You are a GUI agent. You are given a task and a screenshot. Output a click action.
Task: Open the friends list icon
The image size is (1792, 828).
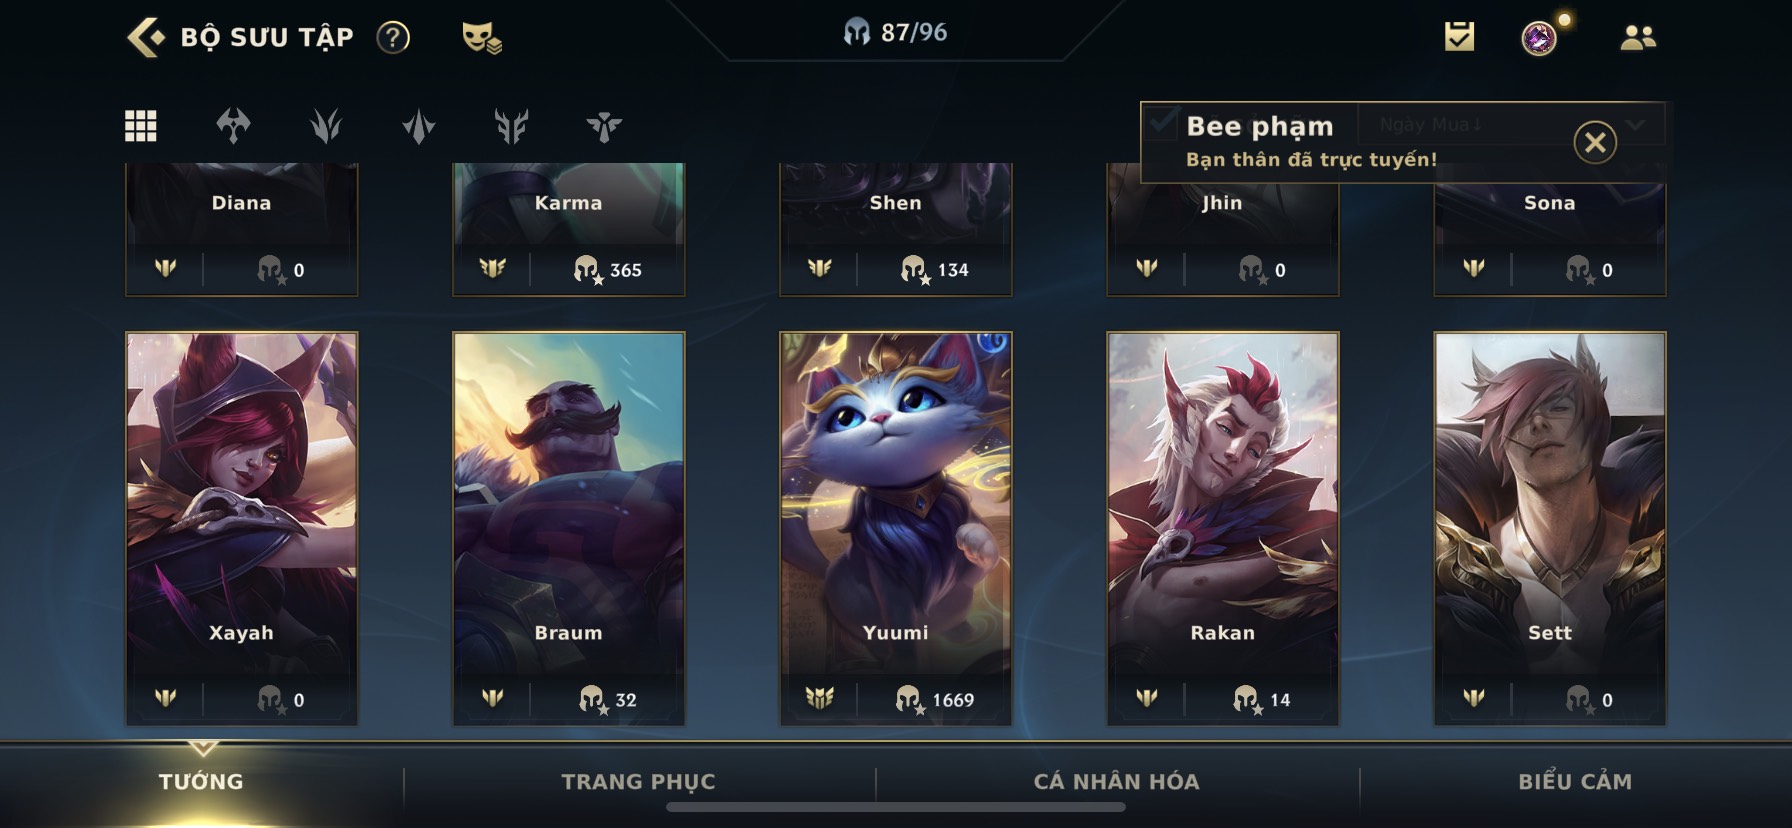coord(1637,38)
